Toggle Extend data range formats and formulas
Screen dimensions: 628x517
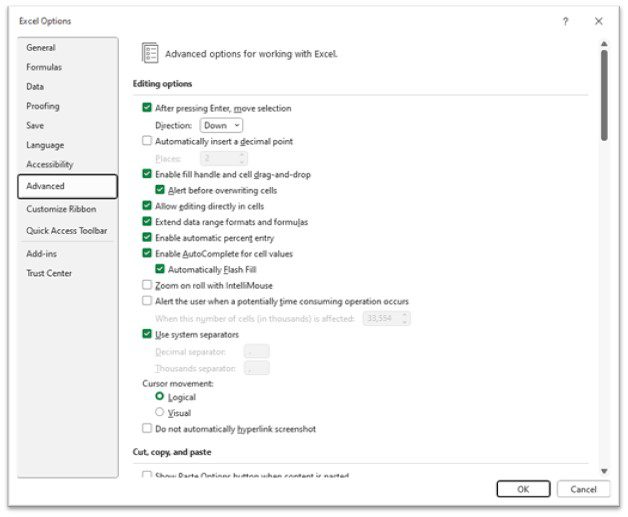click(x=147, y=221)
